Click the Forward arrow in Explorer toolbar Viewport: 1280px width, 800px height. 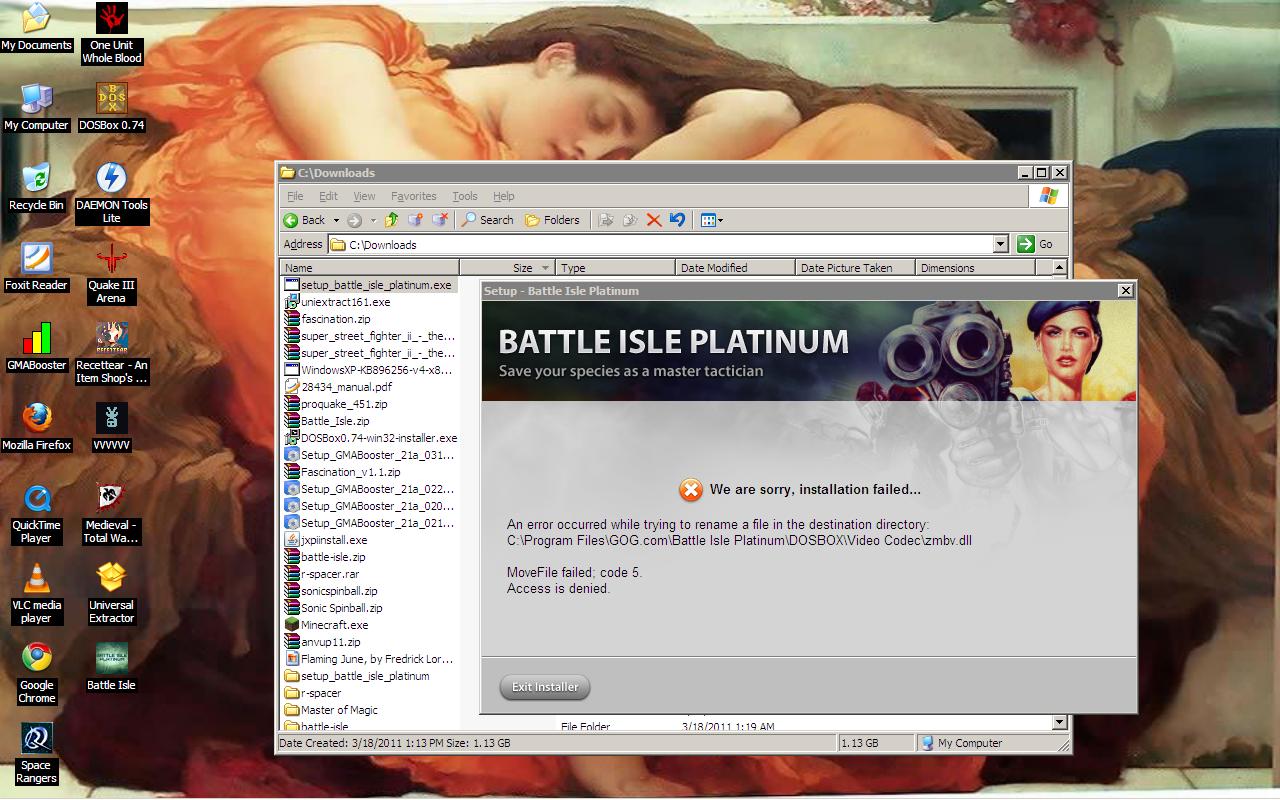(354, 220)
